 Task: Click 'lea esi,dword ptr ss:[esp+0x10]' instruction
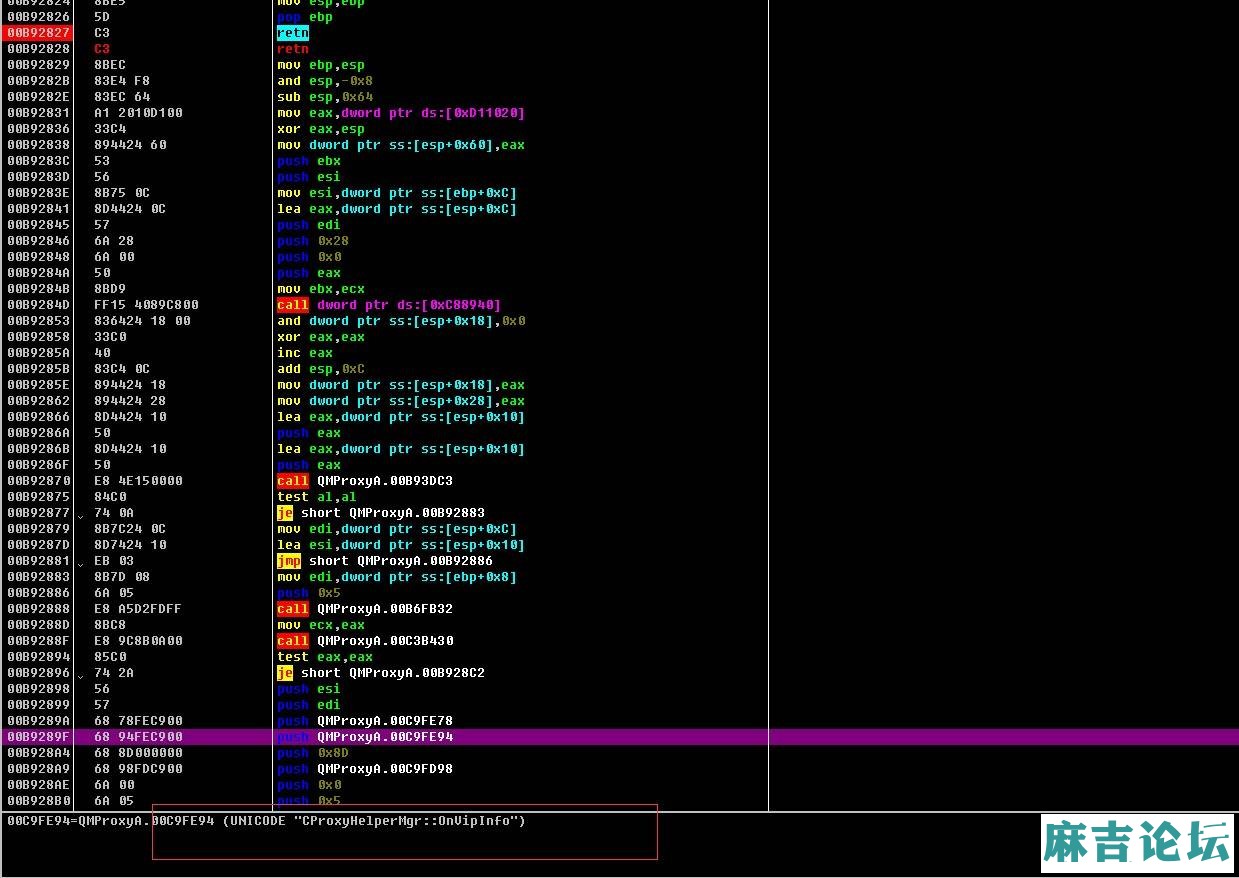[x=401, y=545]
